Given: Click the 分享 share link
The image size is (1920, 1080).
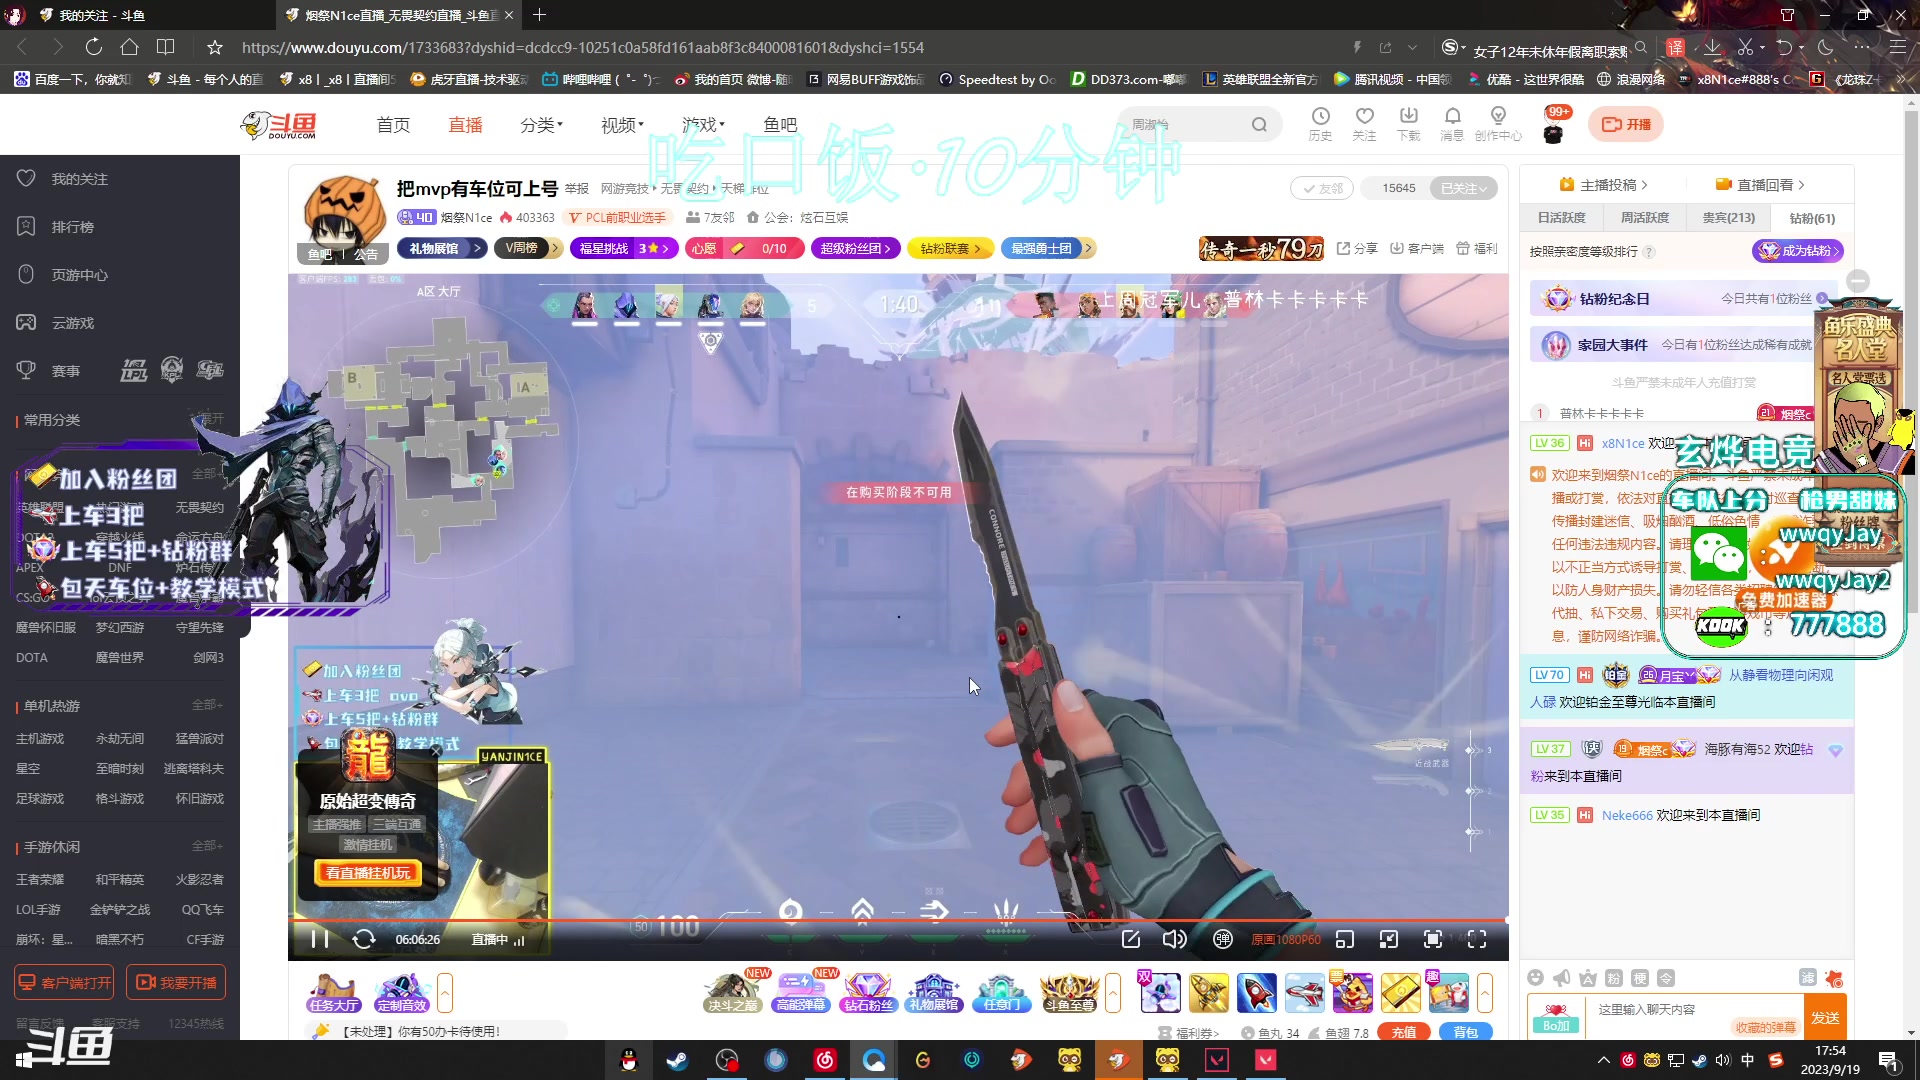Looking at the screenshot, I should (x=1357, y=249).
